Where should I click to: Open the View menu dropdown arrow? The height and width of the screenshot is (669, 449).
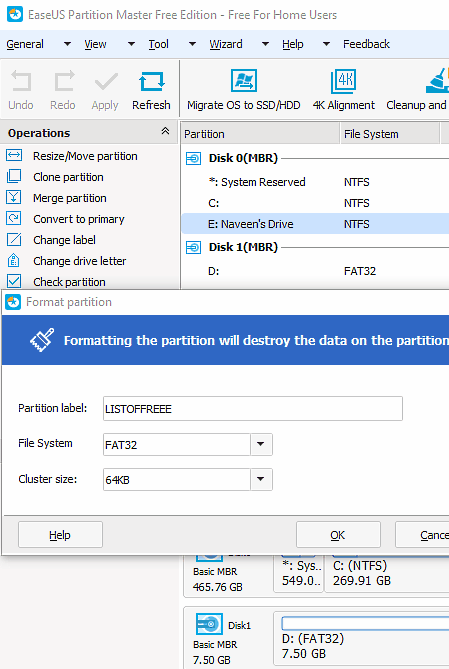(x=131, y=44)
